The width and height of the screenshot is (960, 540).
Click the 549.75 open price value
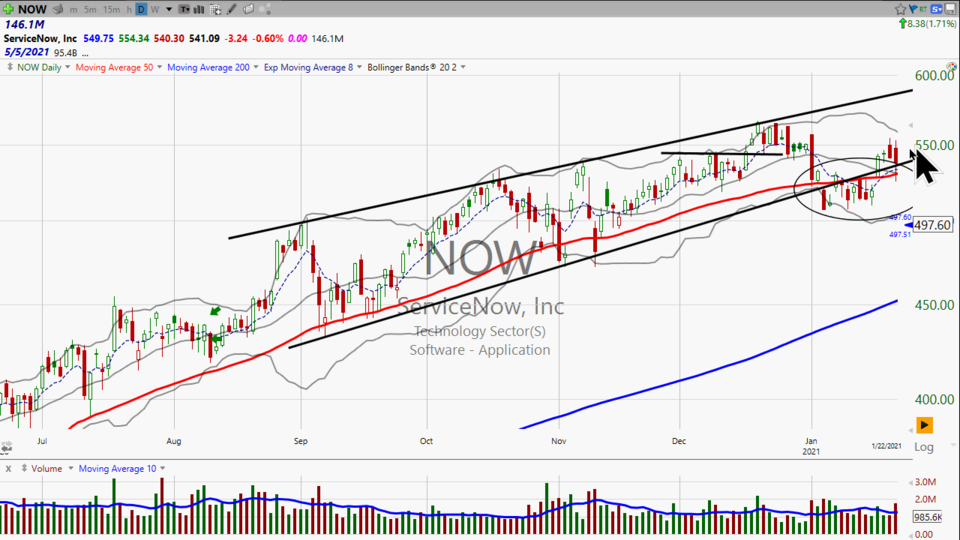pyautogui.click(x=99, y=39)
